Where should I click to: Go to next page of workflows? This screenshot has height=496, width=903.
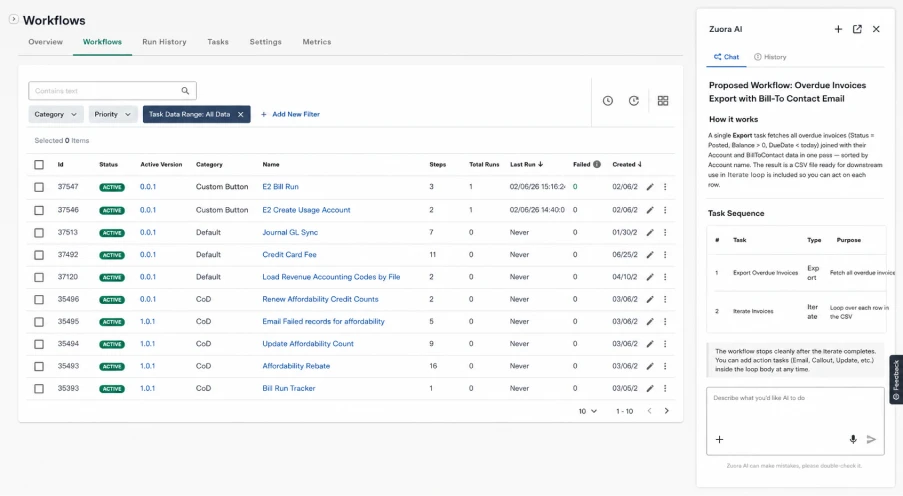[x=667, y=411]
